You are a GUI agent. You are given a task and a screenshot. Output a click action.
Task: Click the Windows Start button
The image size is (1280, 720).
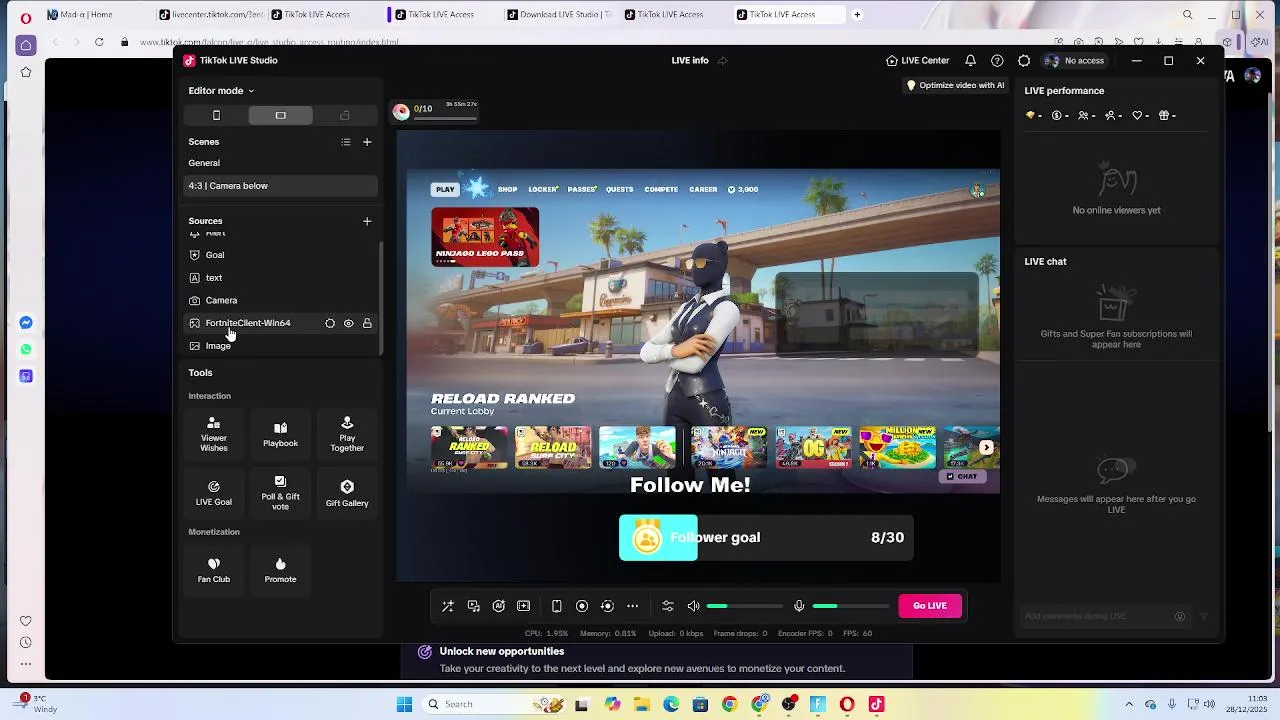coord(404,705)
